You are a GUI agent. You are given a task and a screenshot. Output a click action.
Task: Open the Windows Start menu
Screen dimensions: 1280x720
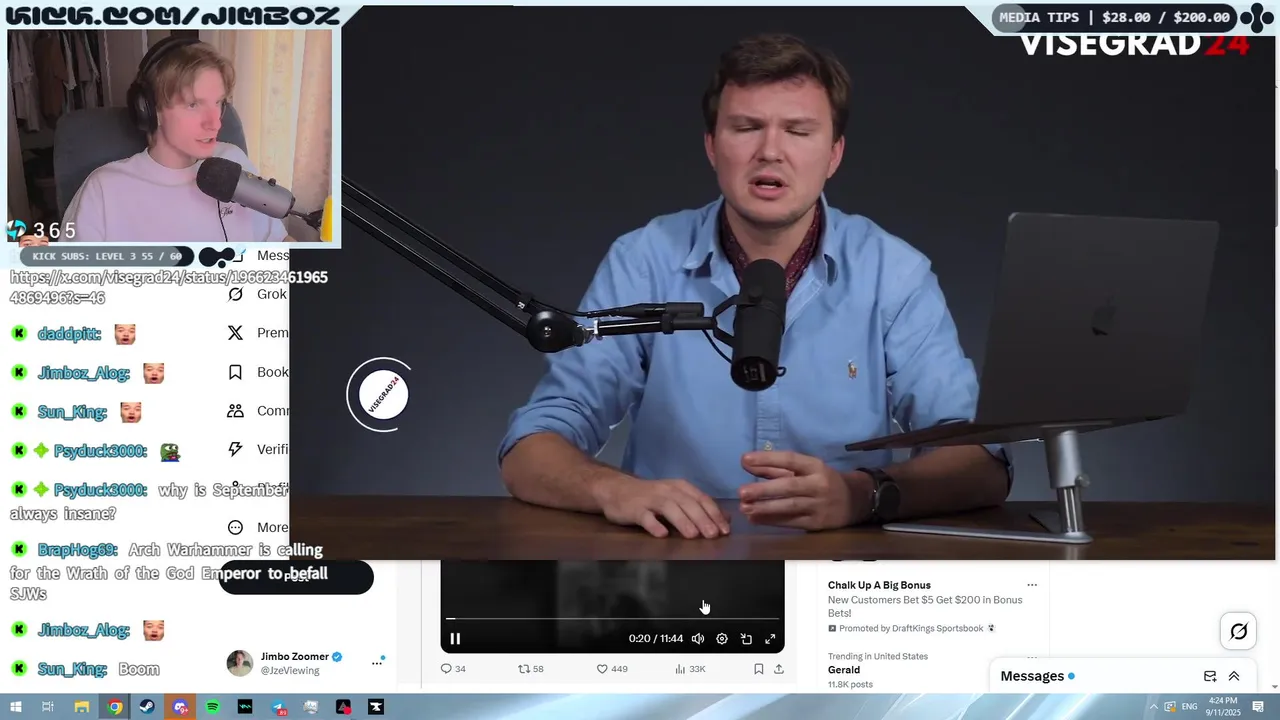tap(15, 707)
